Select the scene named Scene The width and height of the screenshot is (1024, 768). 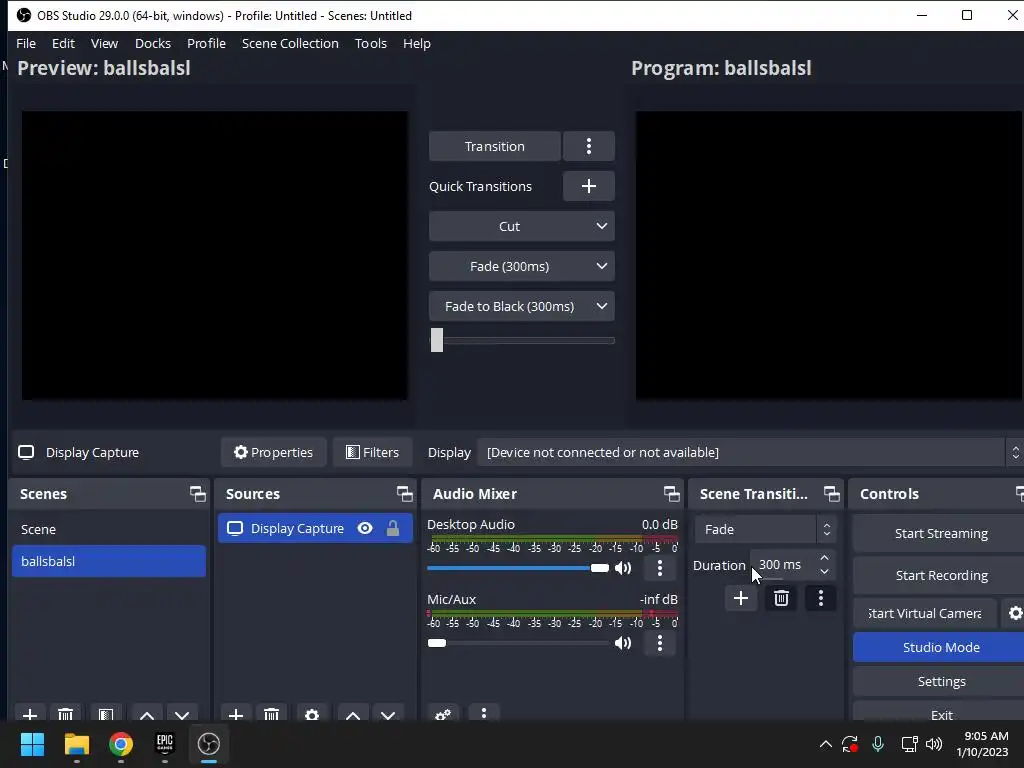(x=108, y=529)
